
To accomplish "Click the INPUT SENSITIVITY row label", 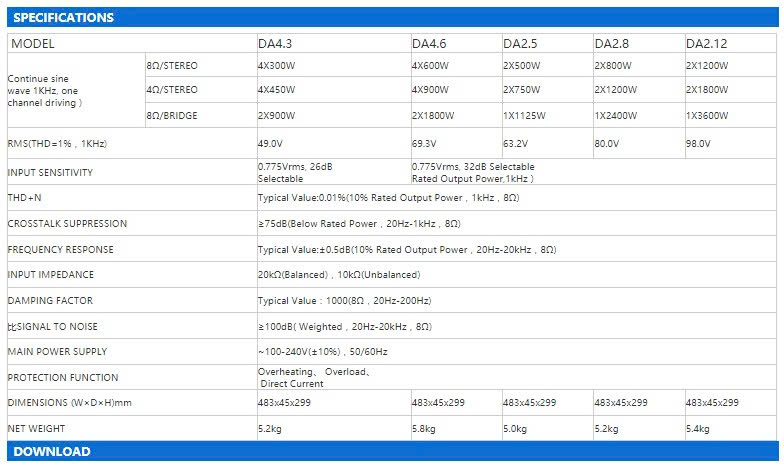I will click(50, 173).
